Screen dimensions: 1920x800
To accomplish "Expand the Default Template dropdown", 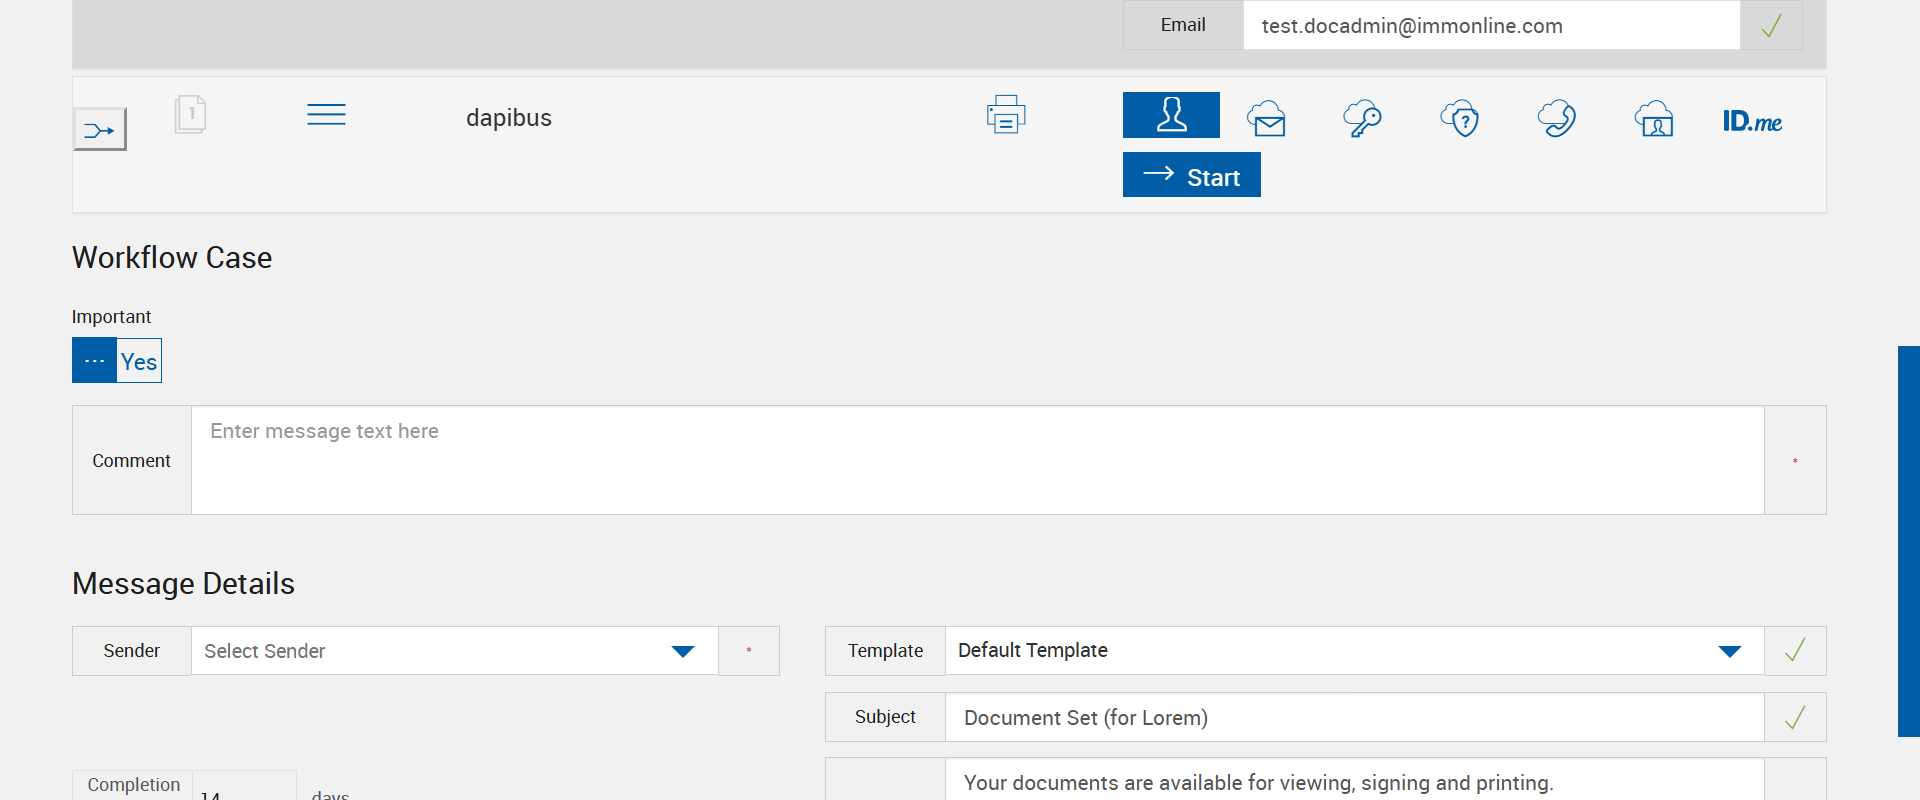I will (x=1353, y=651).
